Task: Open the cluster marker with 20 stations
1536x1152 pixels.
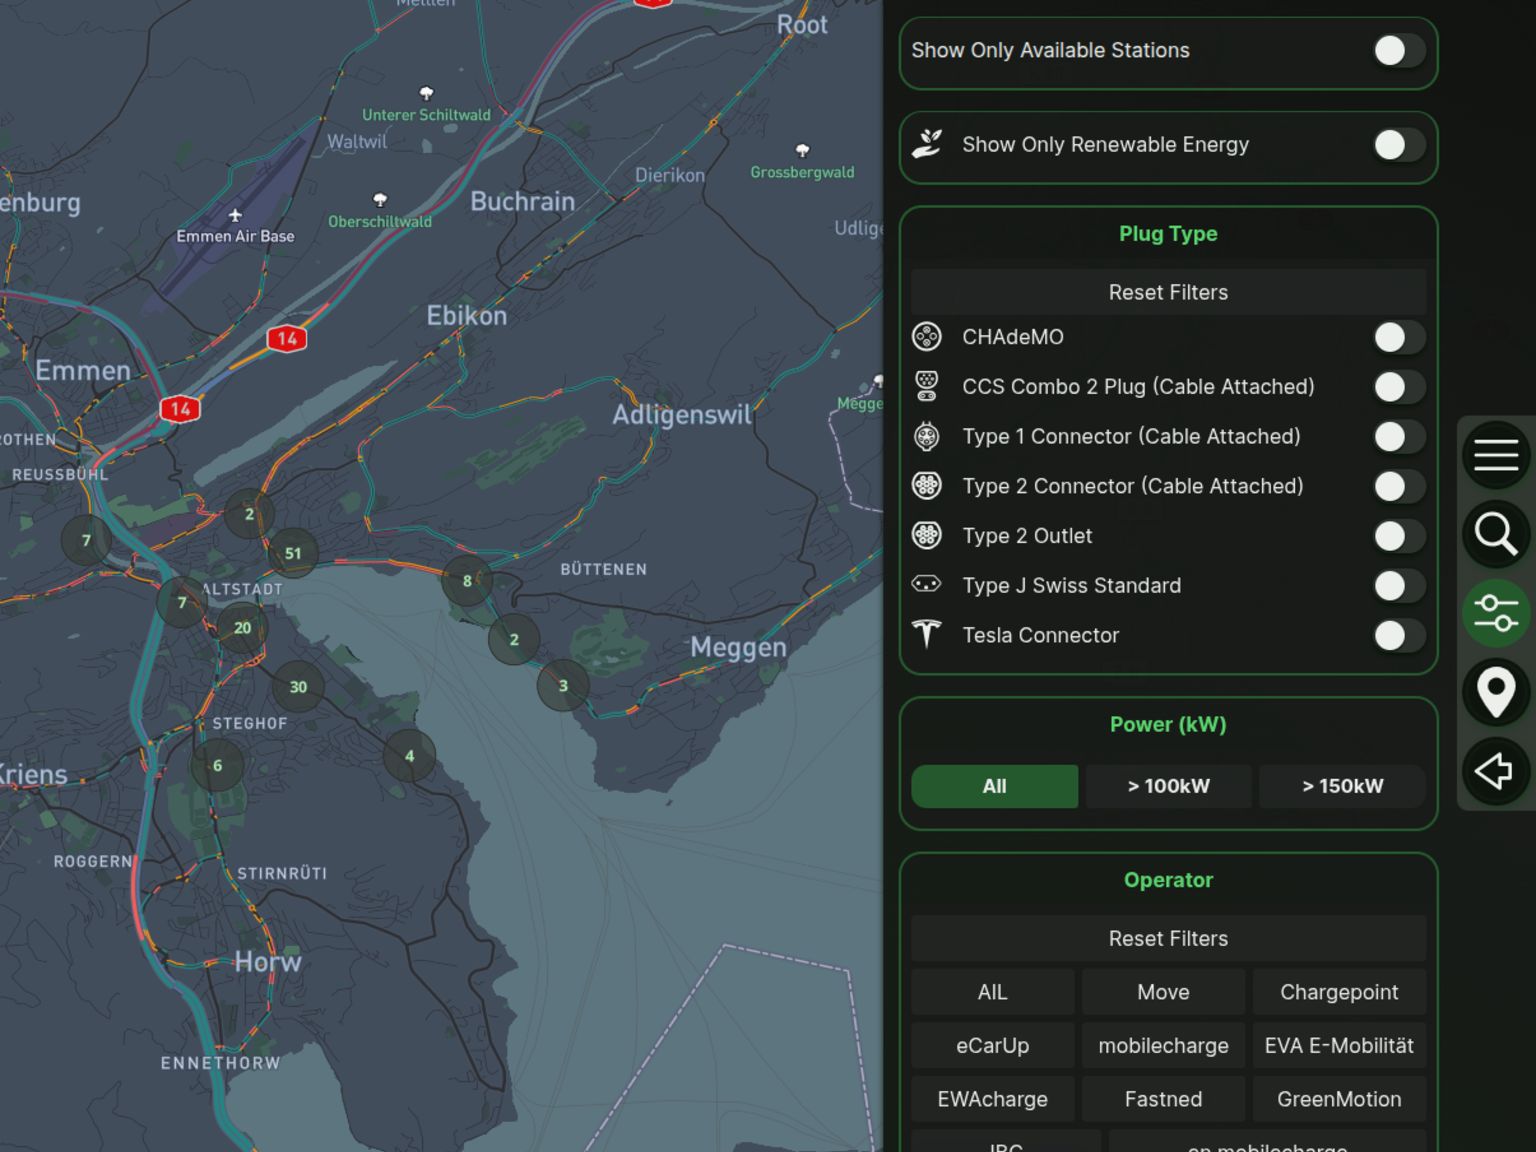Action: click(242, 628)
